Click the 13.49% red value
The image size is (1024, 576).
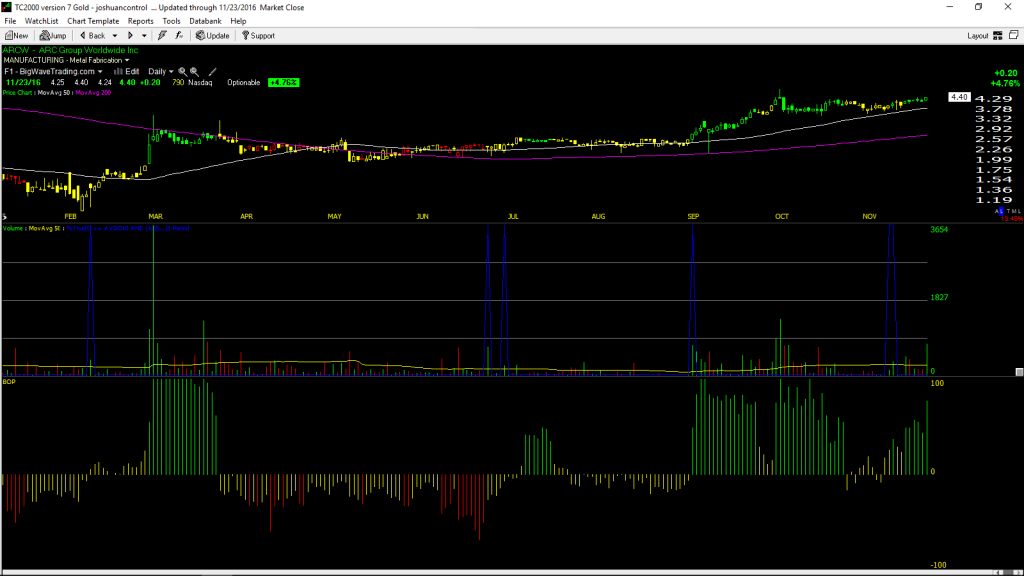coord(1012,218)
